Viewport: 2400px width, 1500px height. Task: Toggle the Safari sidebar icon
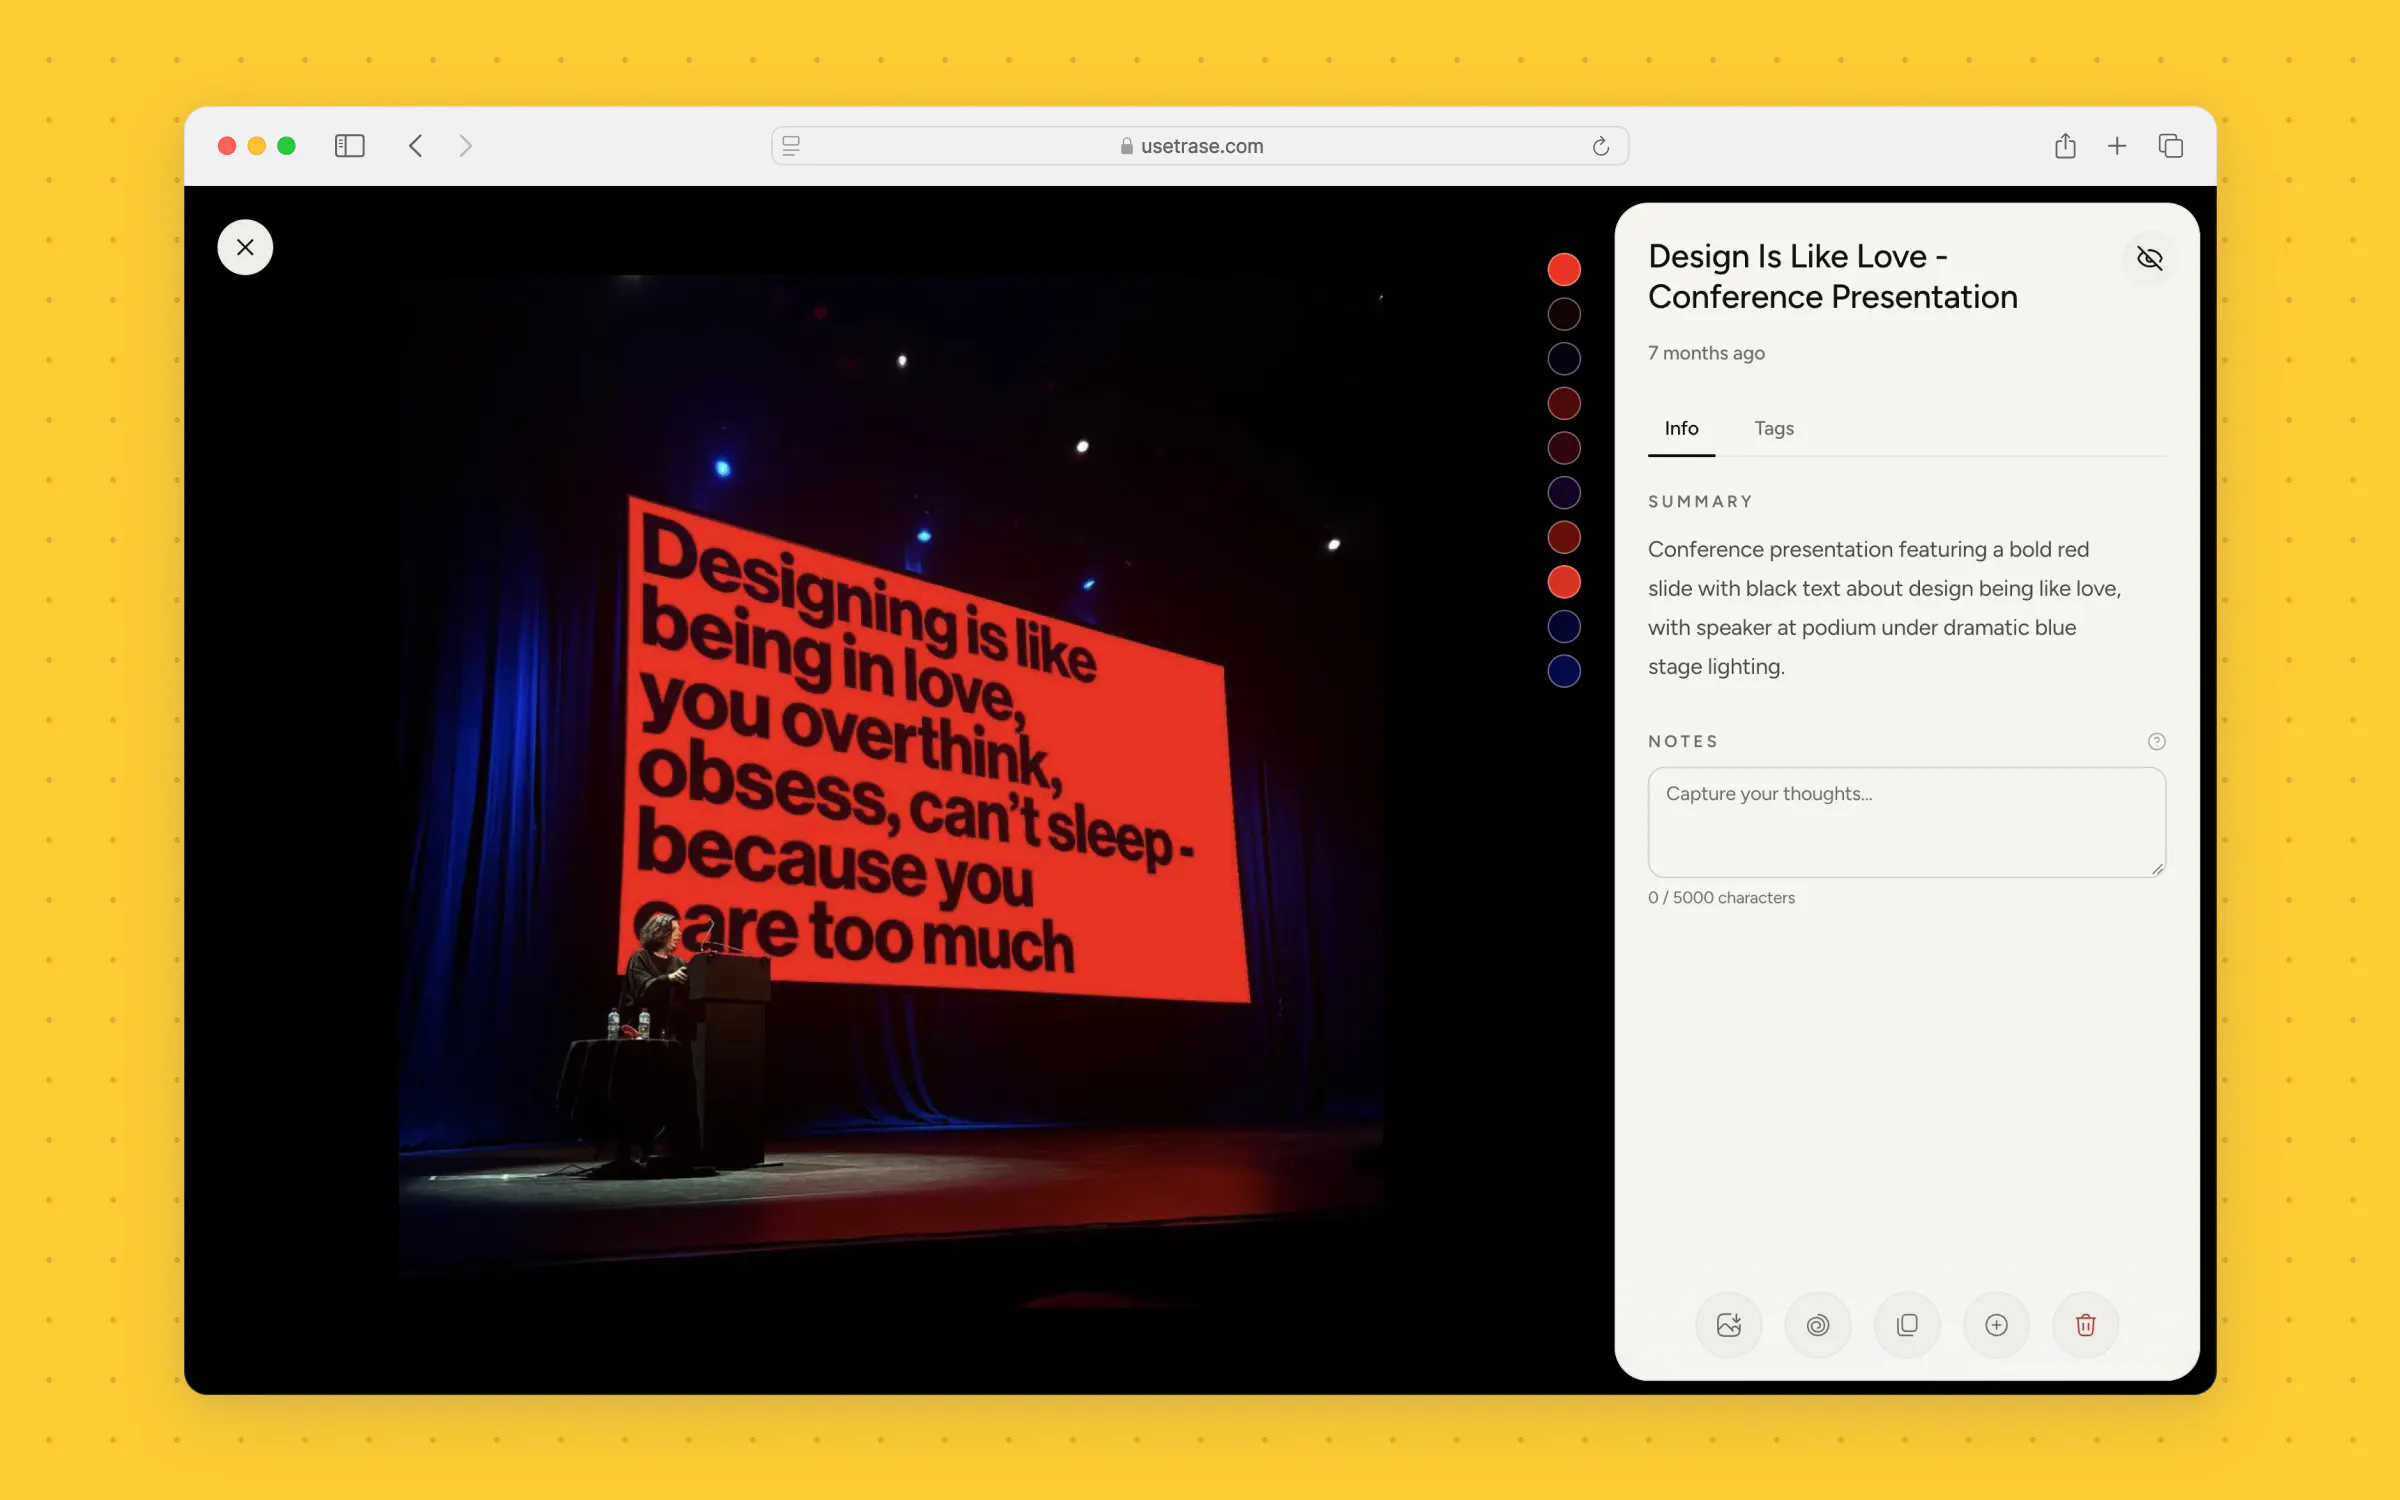pyautogui.click(x=349, y=146)
